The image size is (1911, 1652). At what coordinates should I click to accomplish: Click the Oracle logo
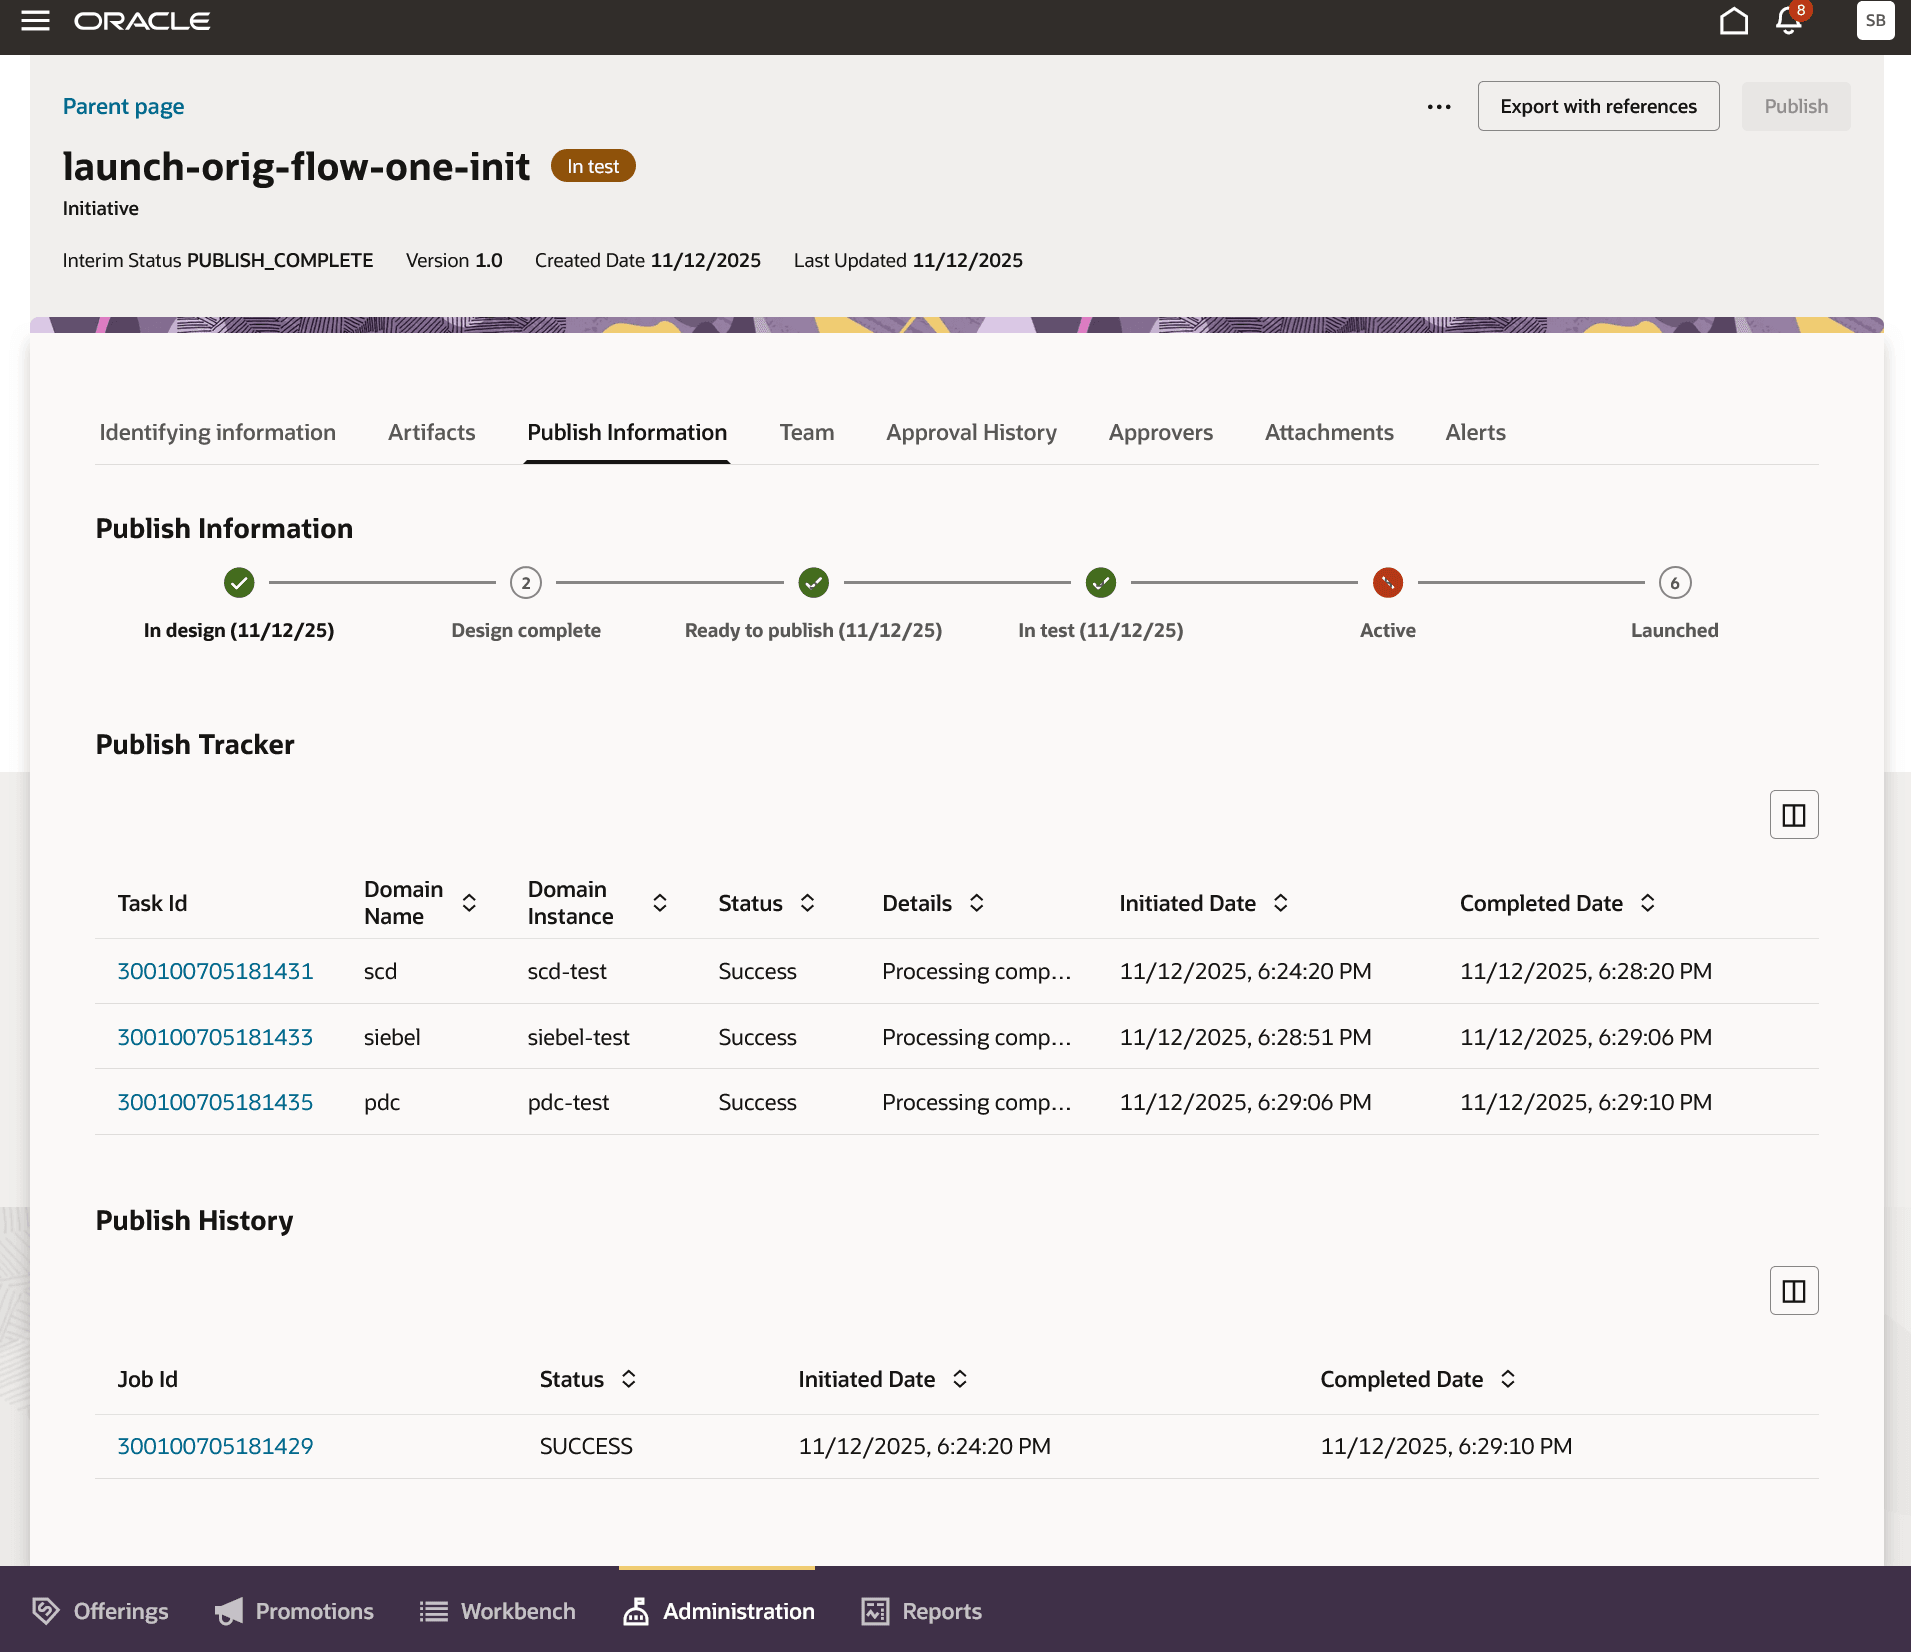142,21
